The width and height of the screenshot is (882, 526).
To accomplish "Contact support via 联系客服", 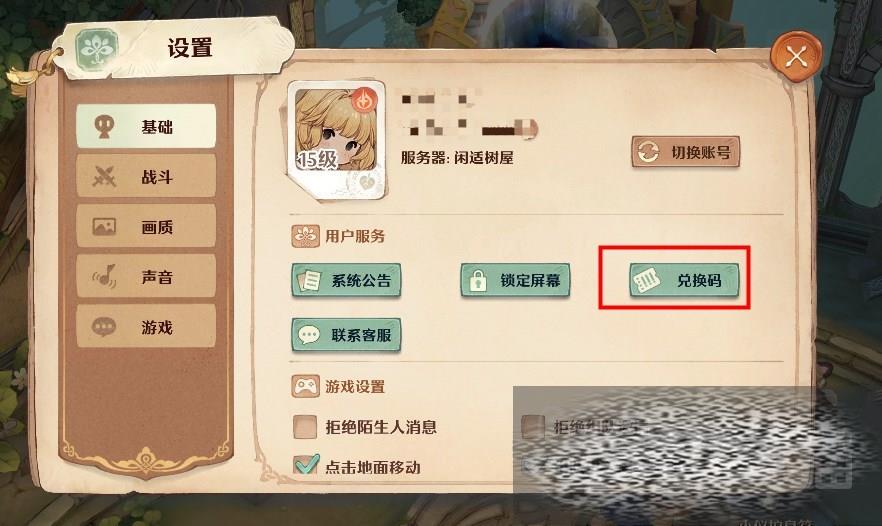I will (346, 335).
